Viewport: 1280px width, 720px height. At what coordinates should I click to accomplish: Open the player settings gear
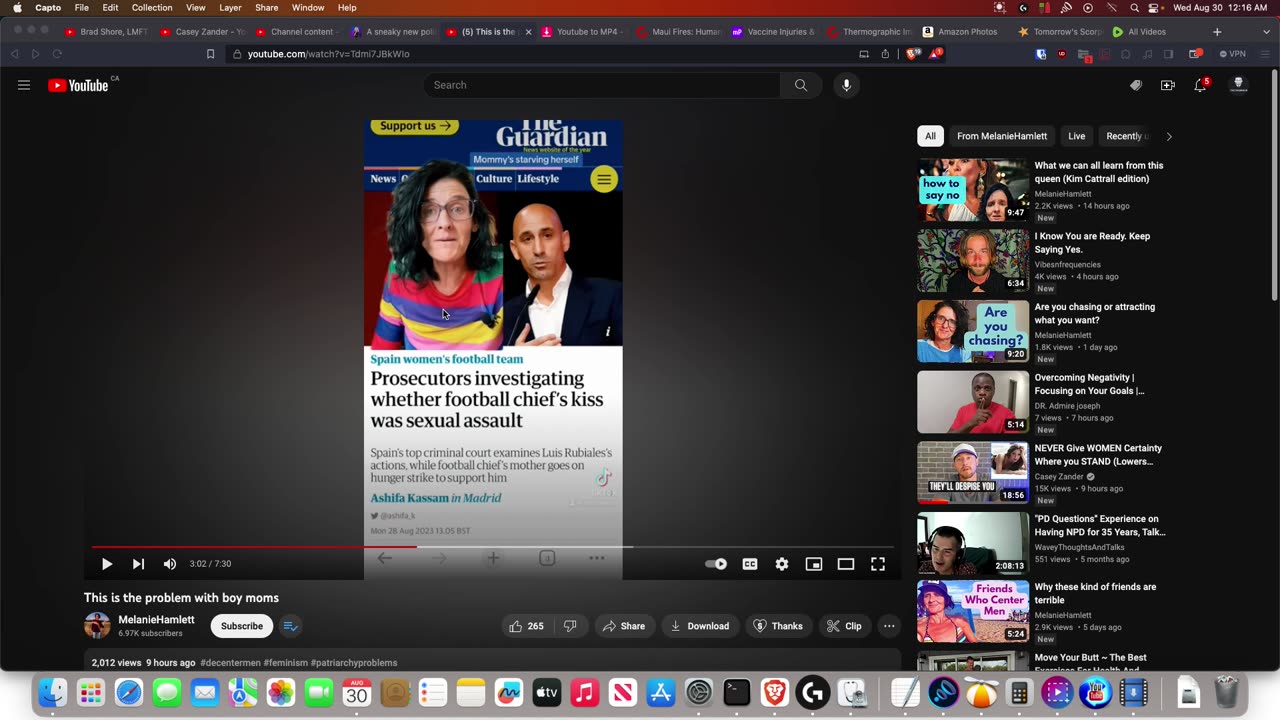[x=782, y=564]
